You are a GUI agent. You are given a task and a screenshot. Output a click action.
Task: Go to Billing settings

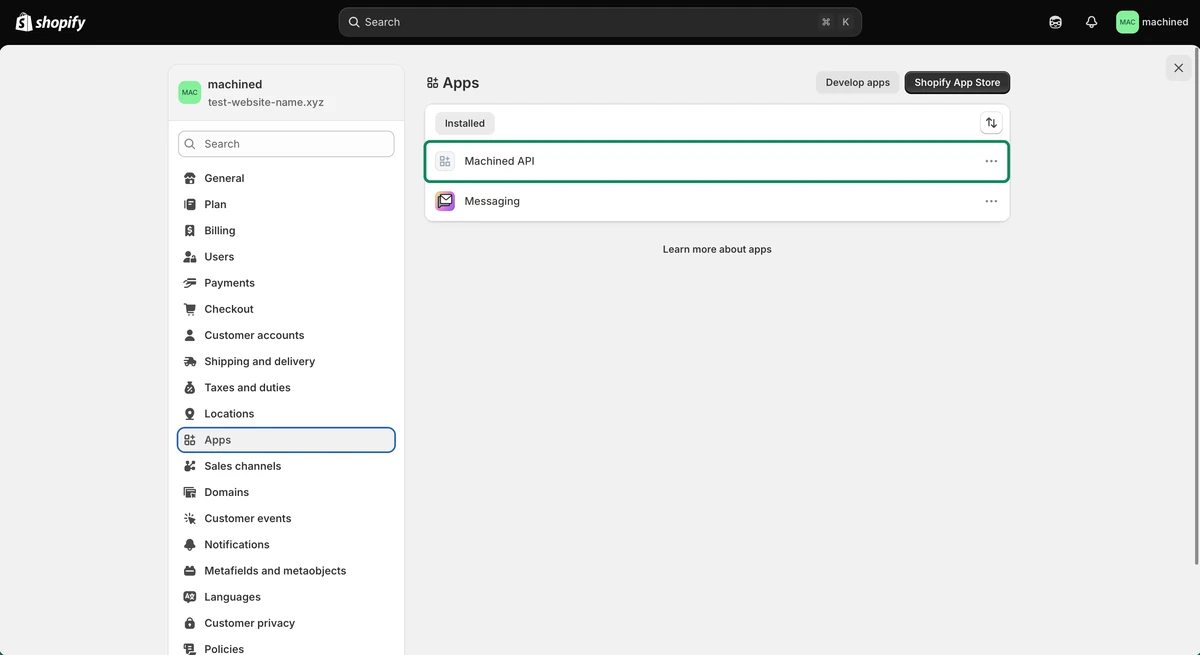pos(286,230)
